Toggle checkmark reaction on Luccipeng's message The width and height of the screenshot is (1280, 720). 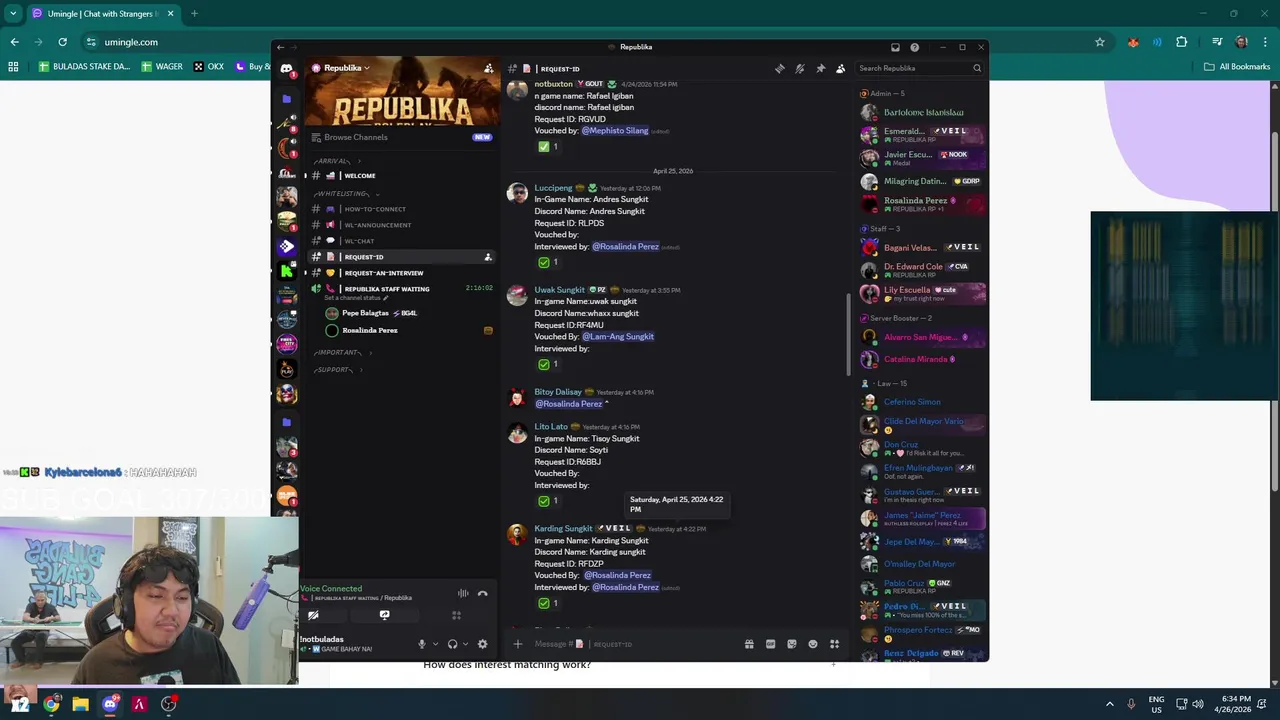pos(549,262)
